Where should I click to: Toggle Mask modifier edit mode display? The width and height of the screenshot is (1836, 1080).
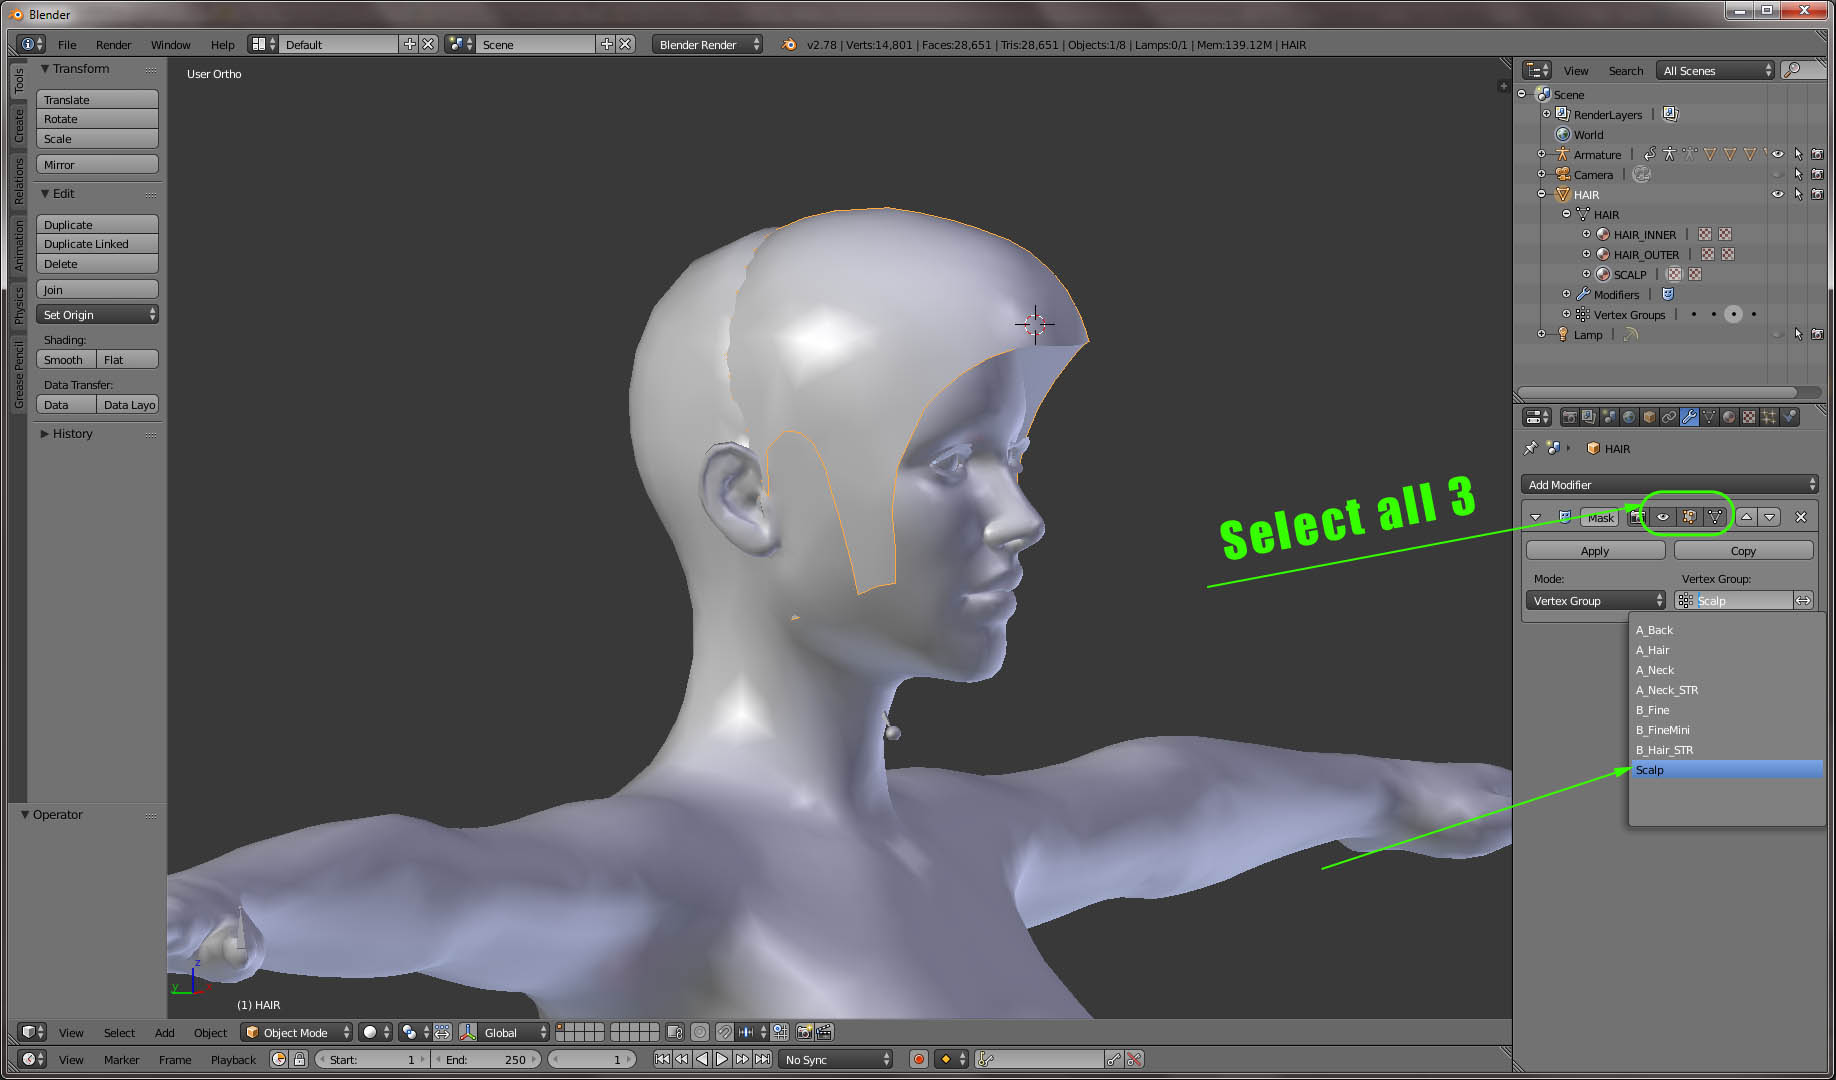[1689, 517]
